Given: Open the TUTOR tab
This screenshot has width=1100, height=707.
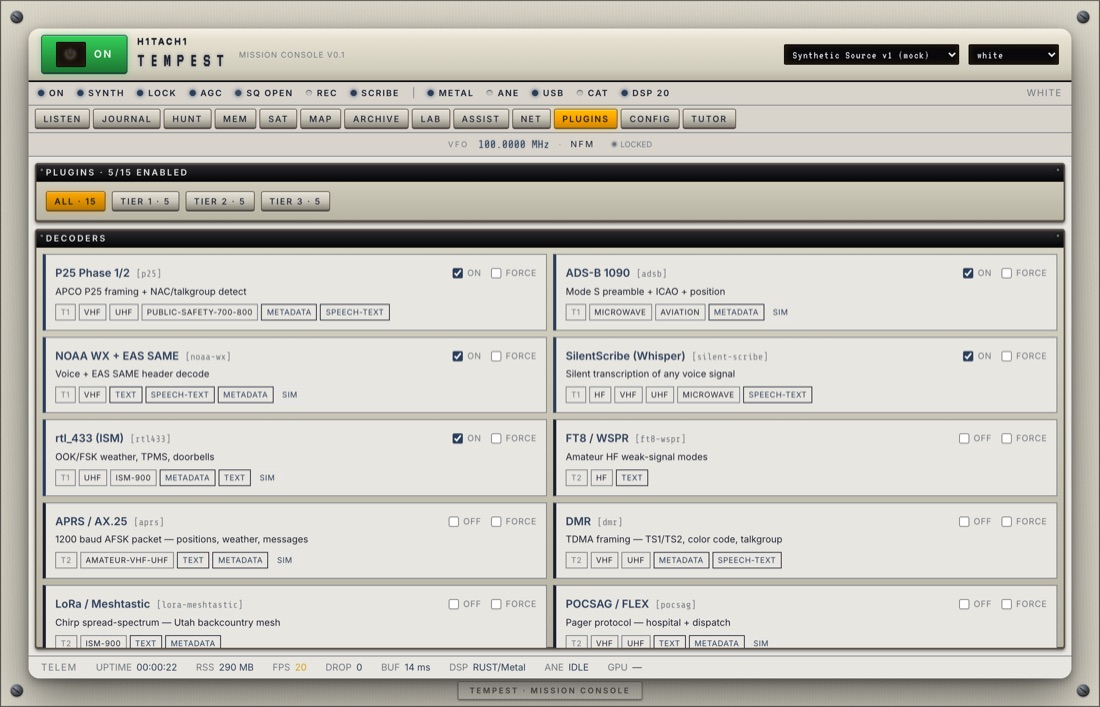Looking at the screenshot, I should click(x=709, y=119).
